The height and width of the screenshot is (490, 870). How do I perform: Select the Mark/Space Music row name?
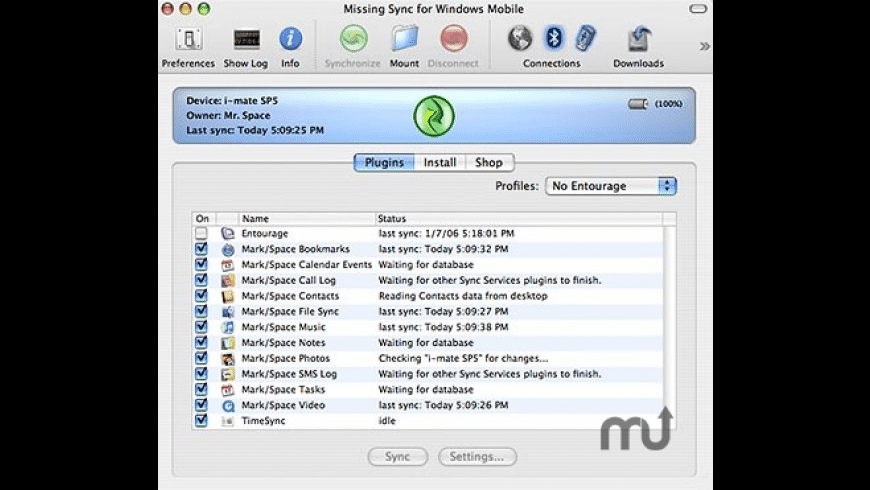(x=284, y=327)
